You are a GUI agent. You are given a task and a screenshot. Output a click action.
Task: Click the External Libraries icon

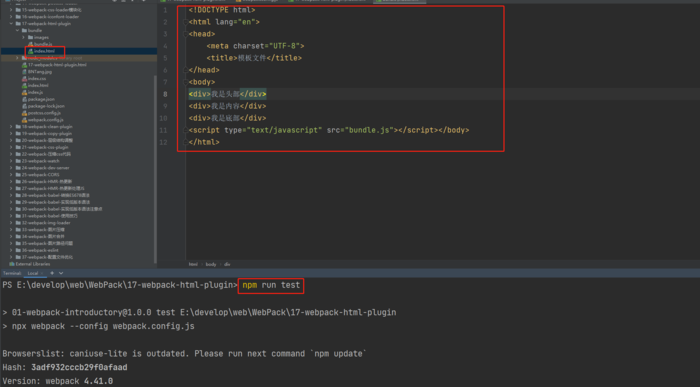[x=12, y=264]
